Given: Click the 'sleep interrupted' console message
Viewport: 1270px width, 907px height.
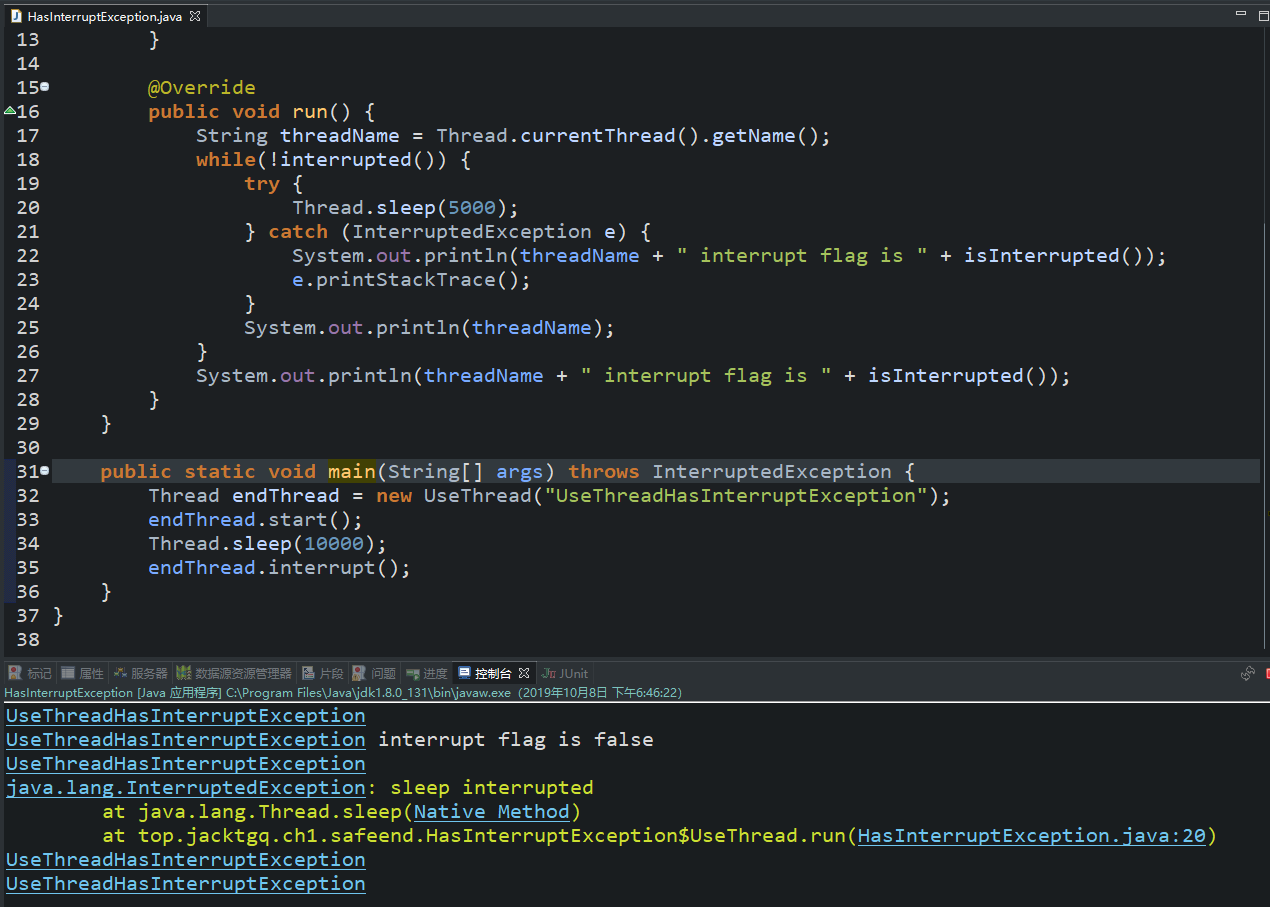Looking at the screenshot, I should tap(492, 787).
